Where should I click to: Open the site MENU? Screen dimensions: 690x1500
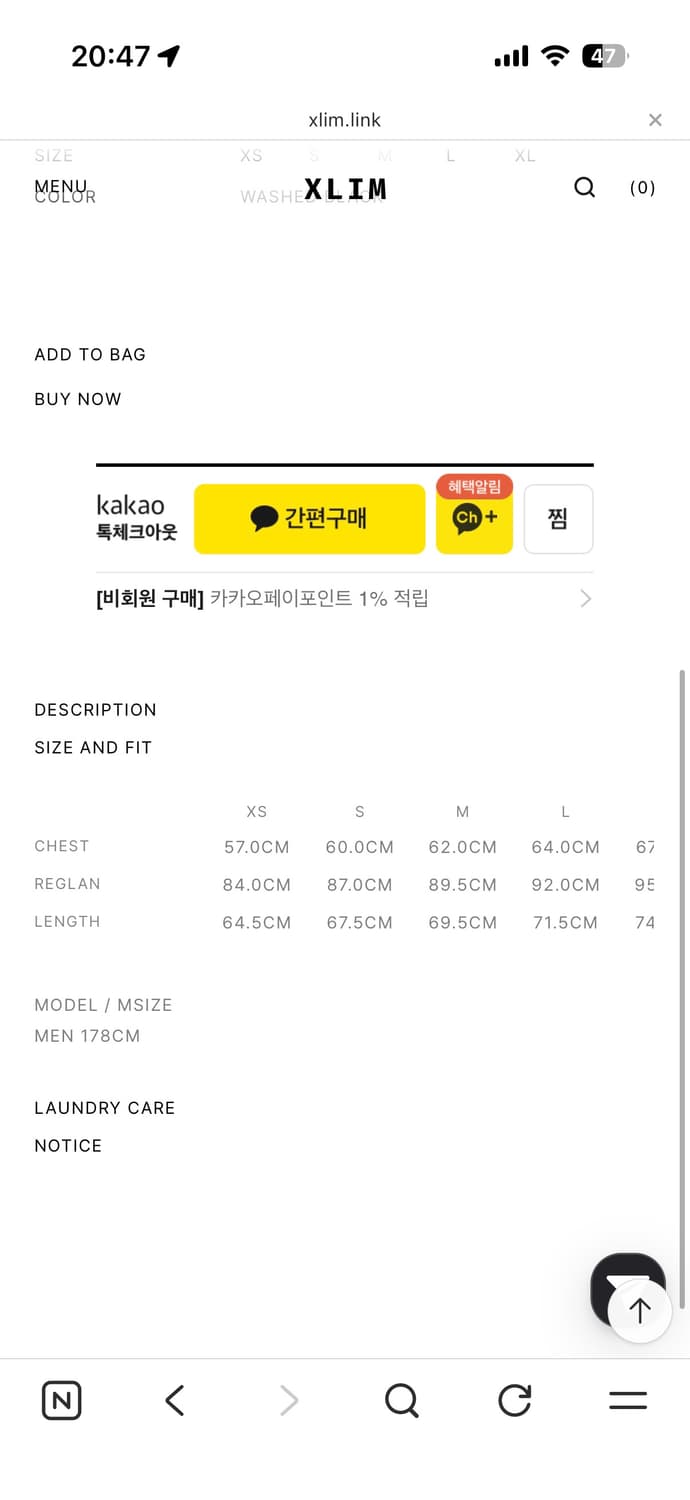[61, 187]
